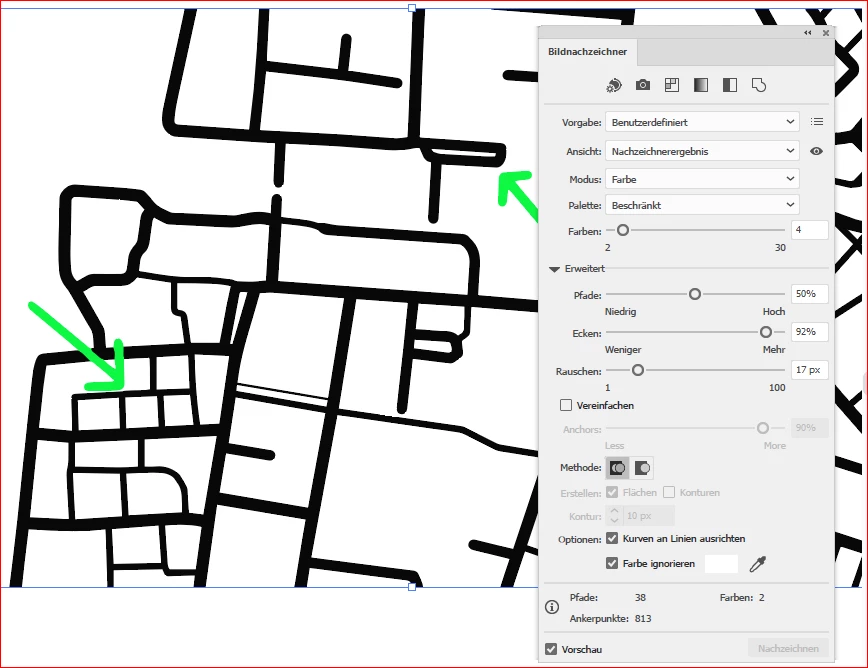Open the Vorgabe dropdown
This screenshot has height=668, width=868.
[x=702, y=122]
